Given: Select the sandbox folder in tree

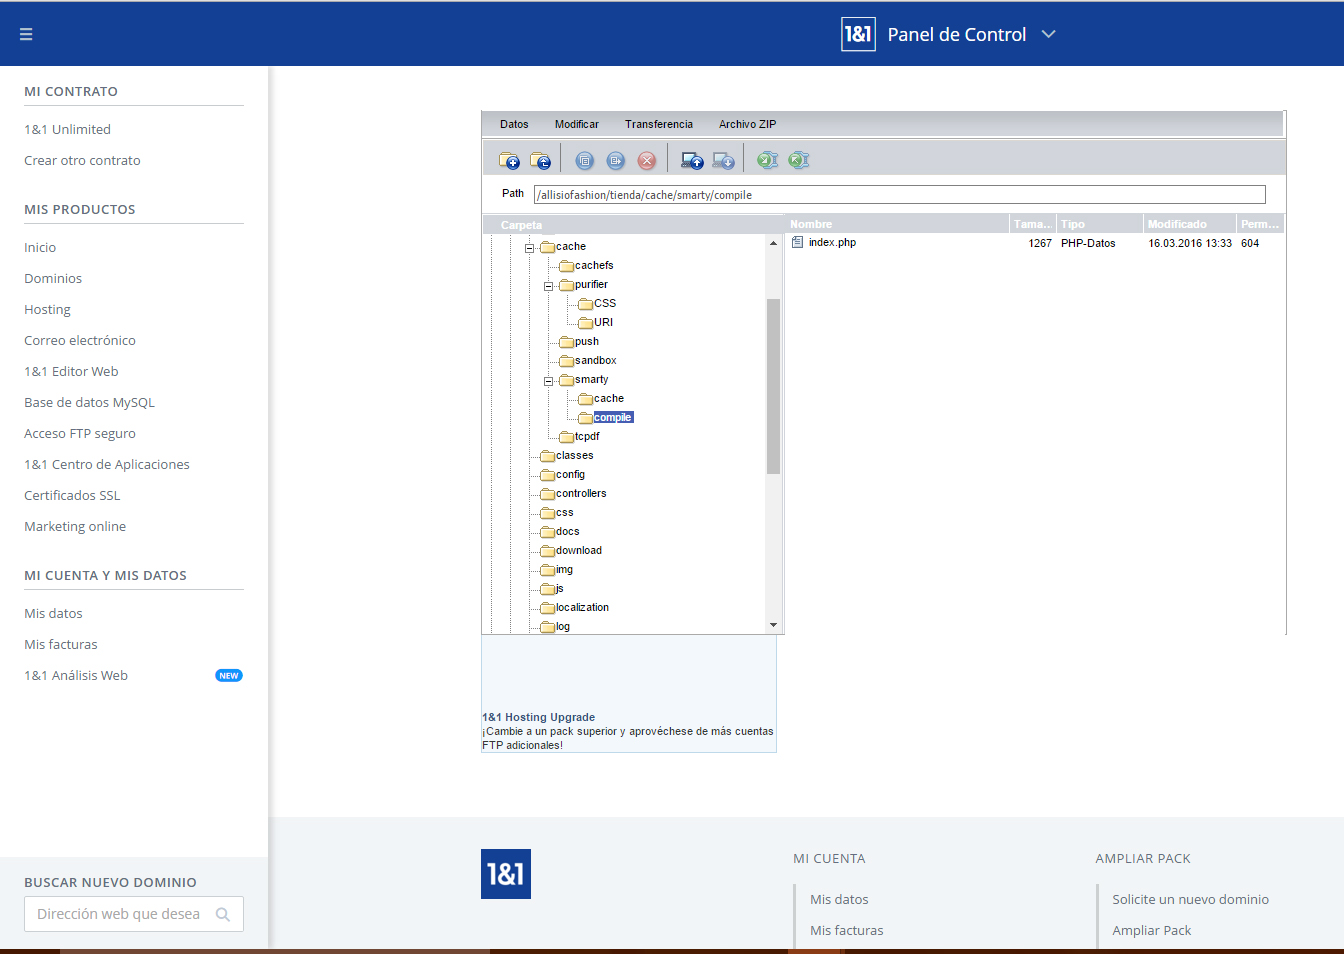Looking at the screenshot, I should pyautogui.click(x=596, y=360).
